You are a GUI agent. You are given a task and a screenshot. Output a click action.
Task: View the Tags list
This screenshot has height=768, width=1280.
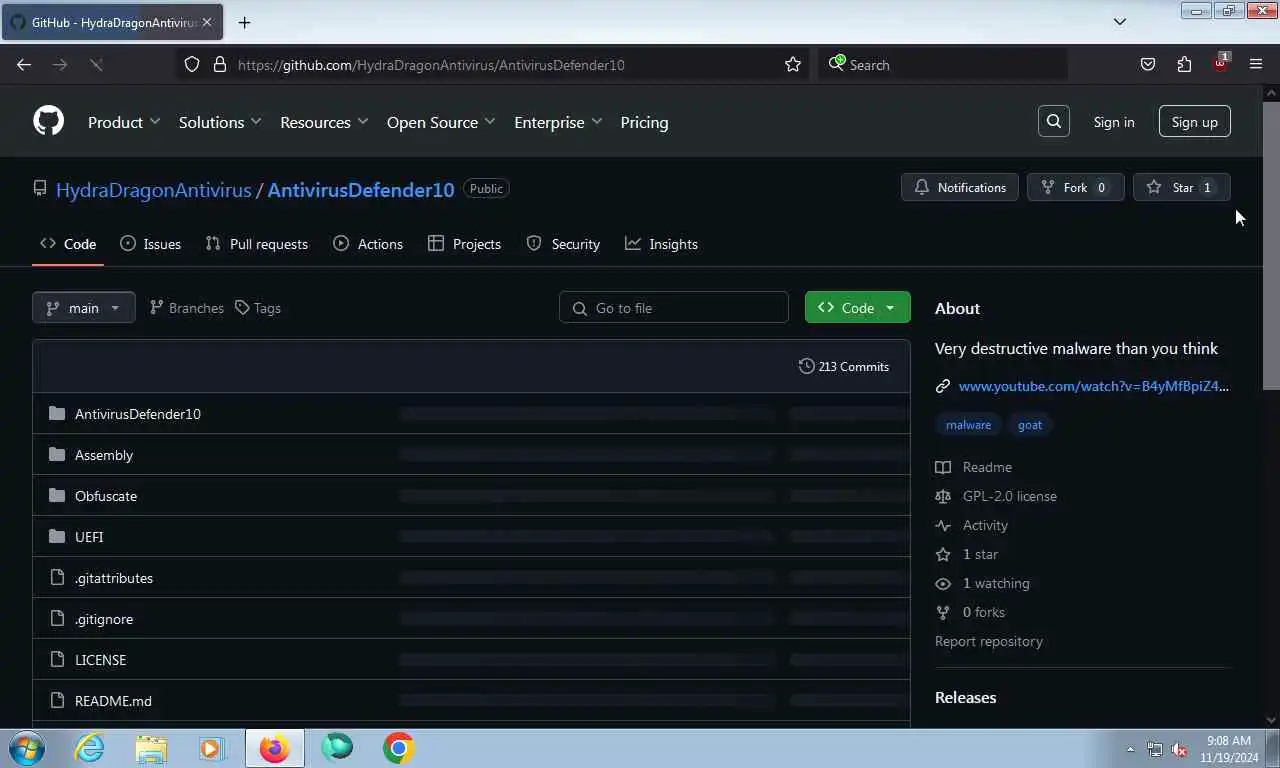tap(258, 308)
